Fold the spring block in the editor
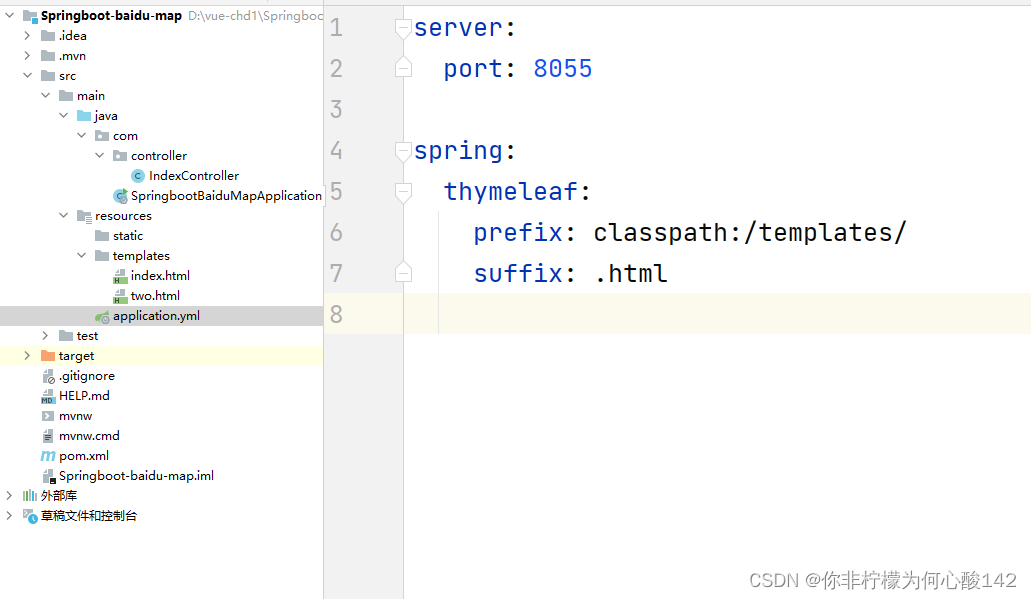 tap(402, 150)
